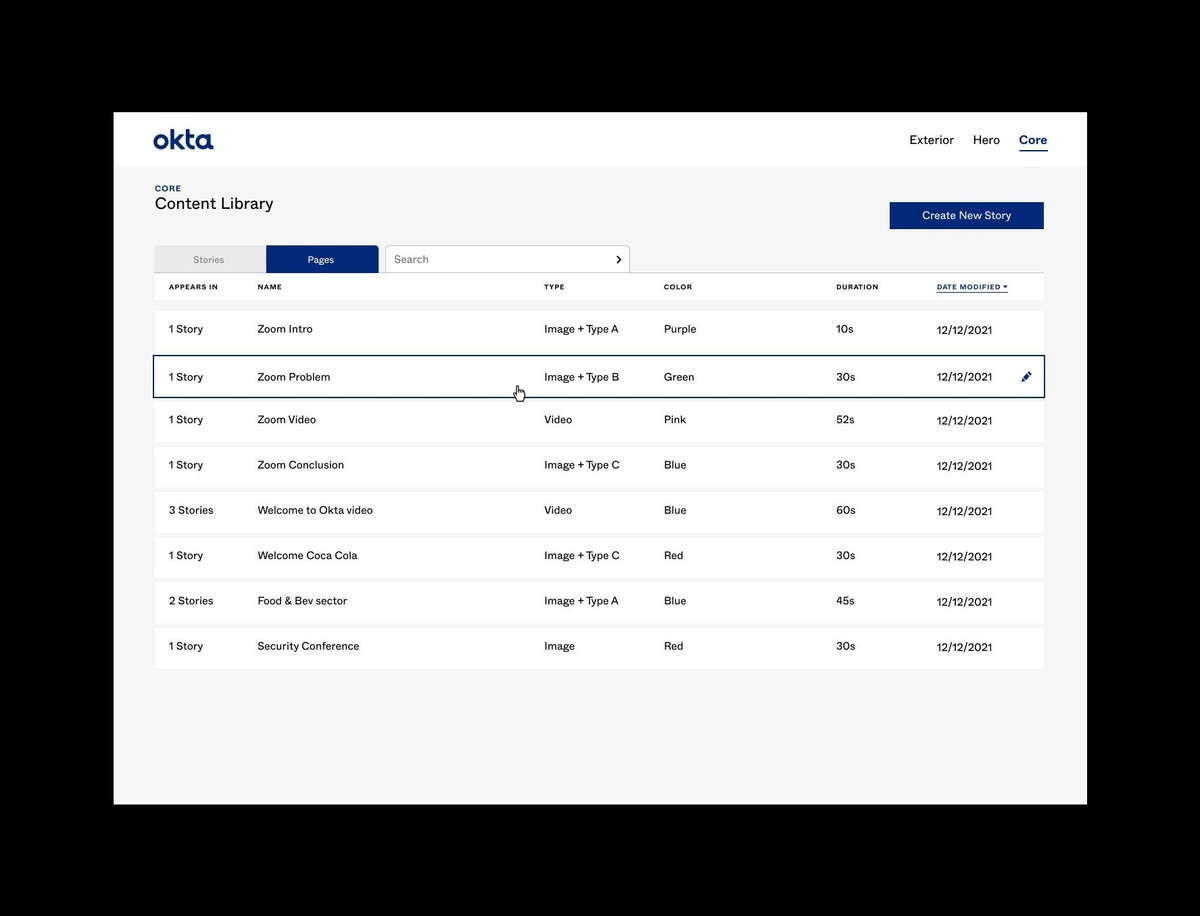This screenshot has width=1200, height=916.
Task: Click Green color cell
Action: tap(679, 377)
